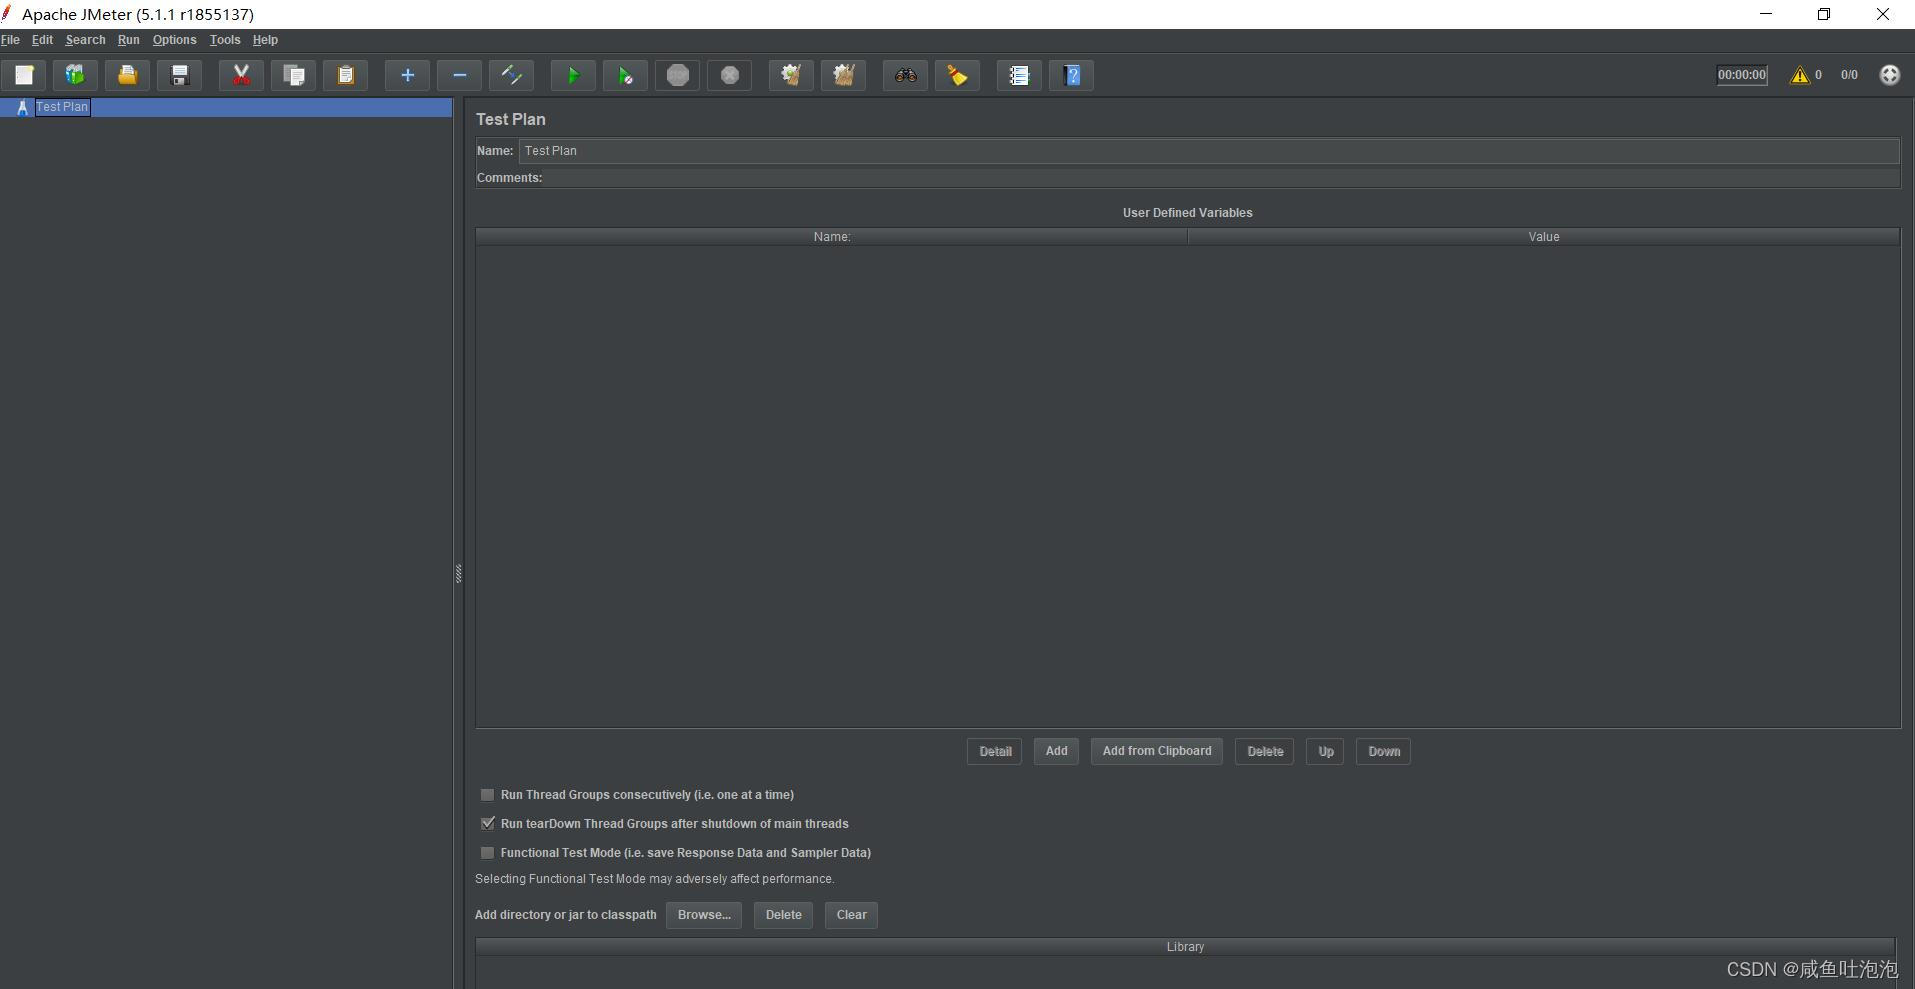Click the Detail button

coord(994,752)
